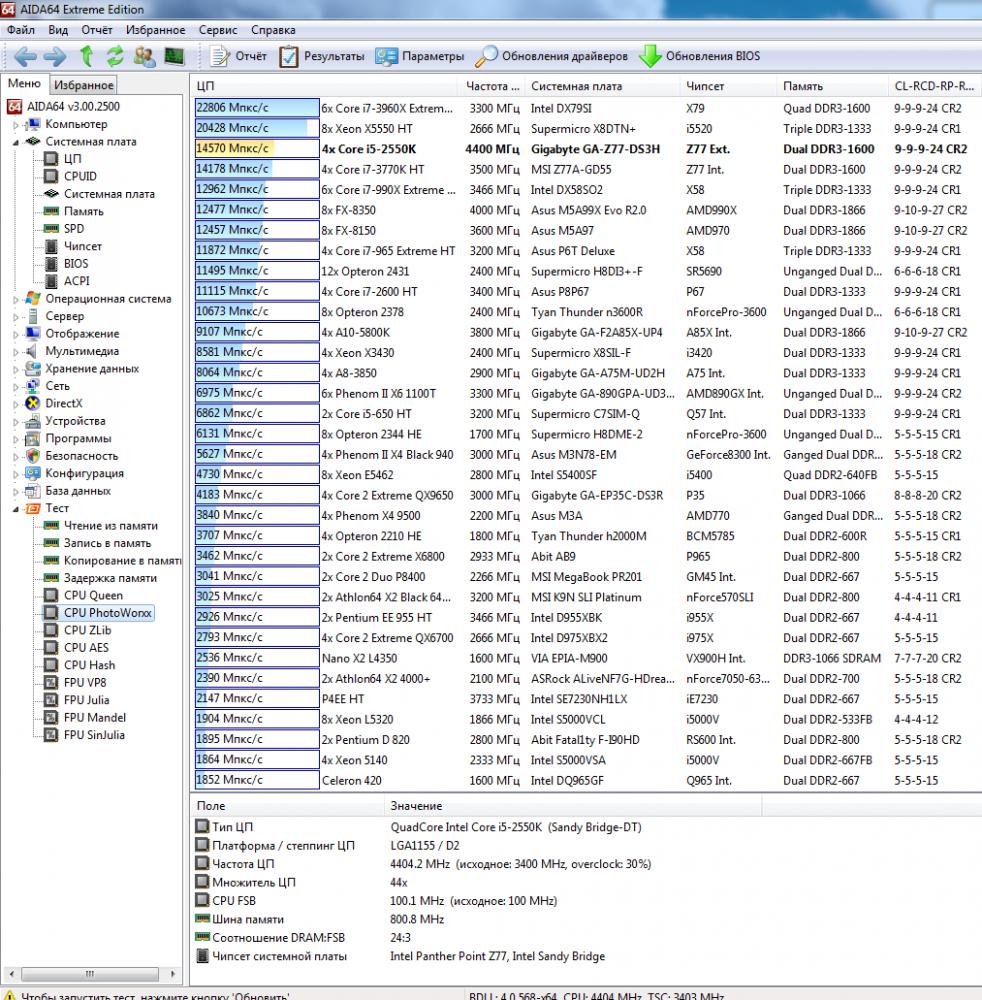Open the Избранное menu in menu bar
Image resolution: width=982 pixels, height=1000 pixels.
(x=156, y=30)
